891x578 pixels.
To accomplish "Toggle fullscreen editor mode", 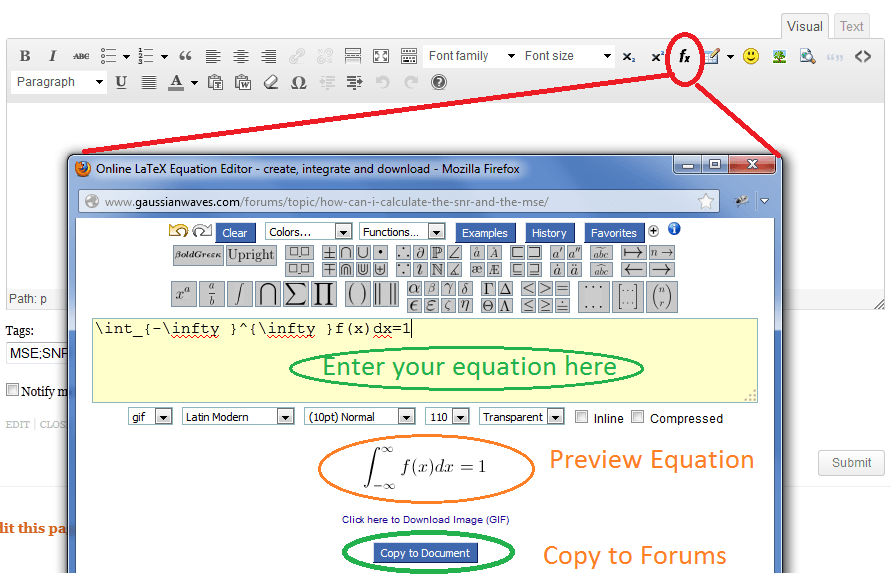I will click(x=381, y=56).
